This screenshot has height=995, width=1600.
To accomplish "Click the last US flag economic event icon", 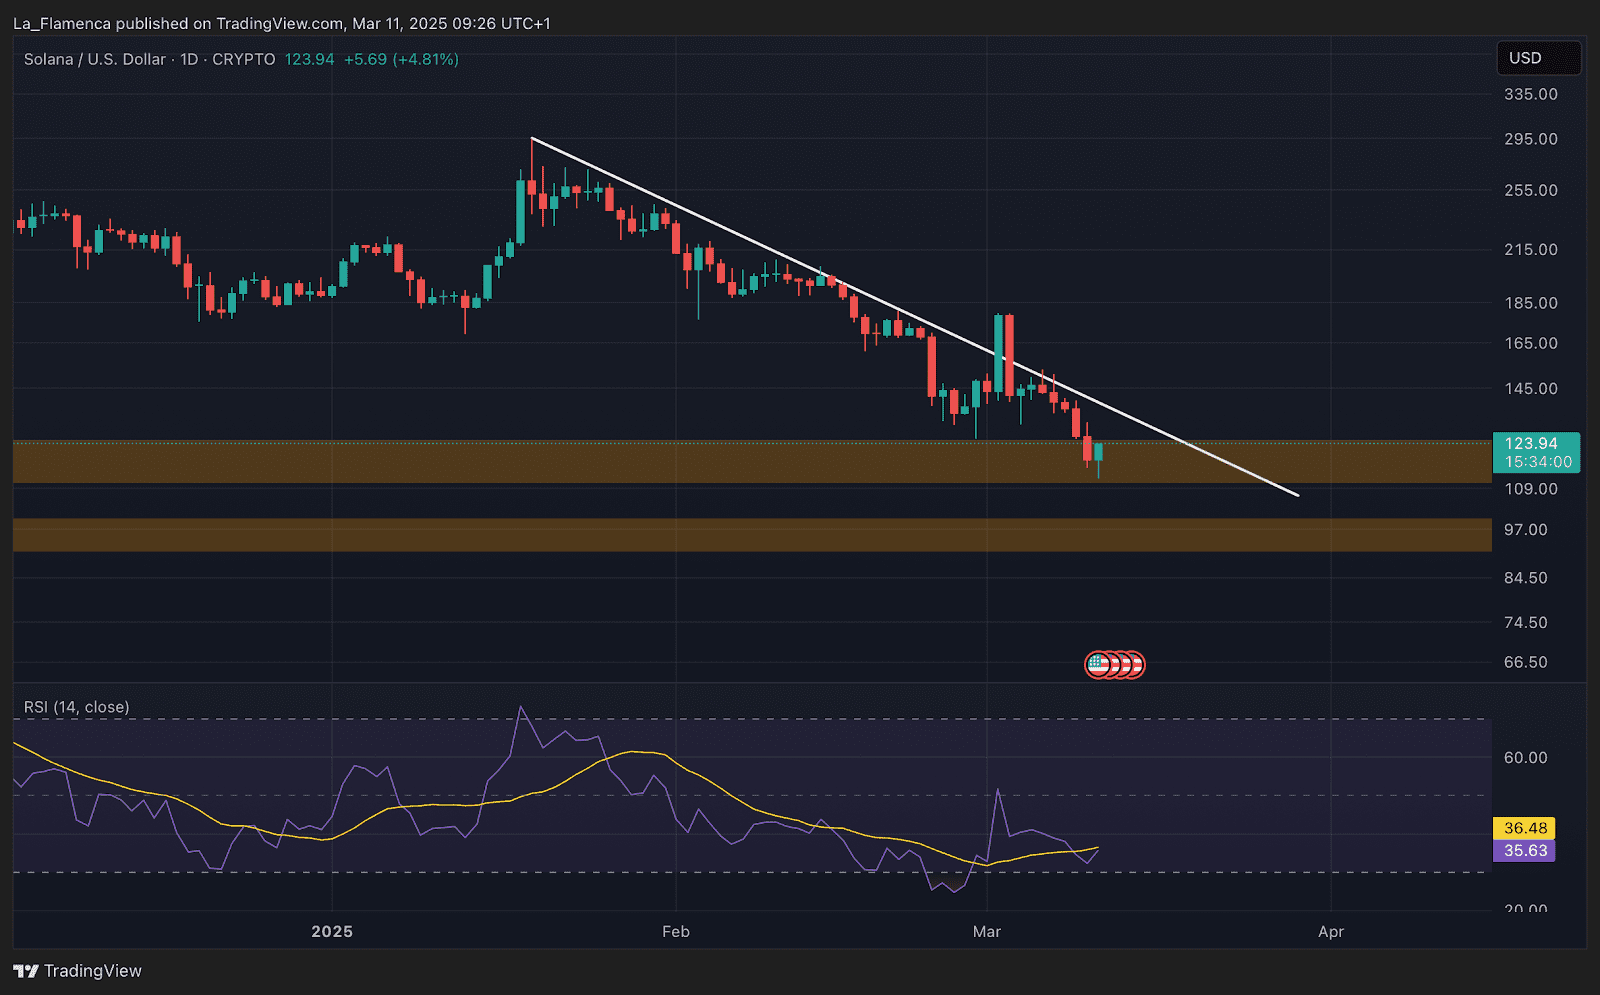I will [1133, 664].
